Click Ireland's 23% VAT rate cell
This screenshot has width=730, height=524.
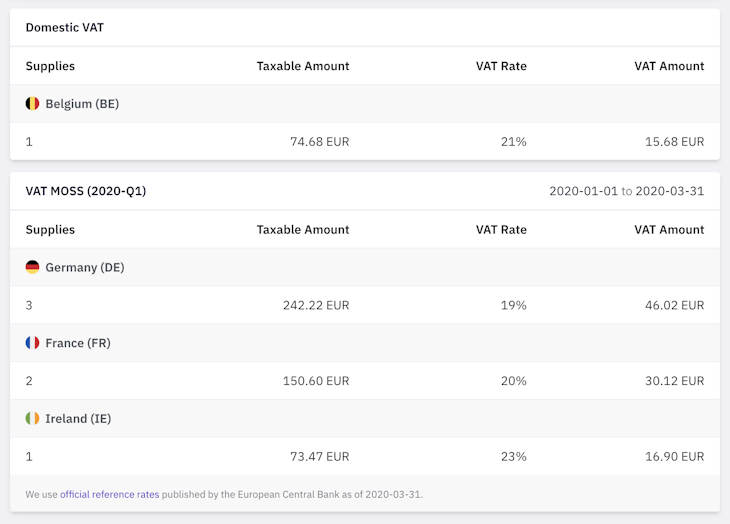pos(513,457)
